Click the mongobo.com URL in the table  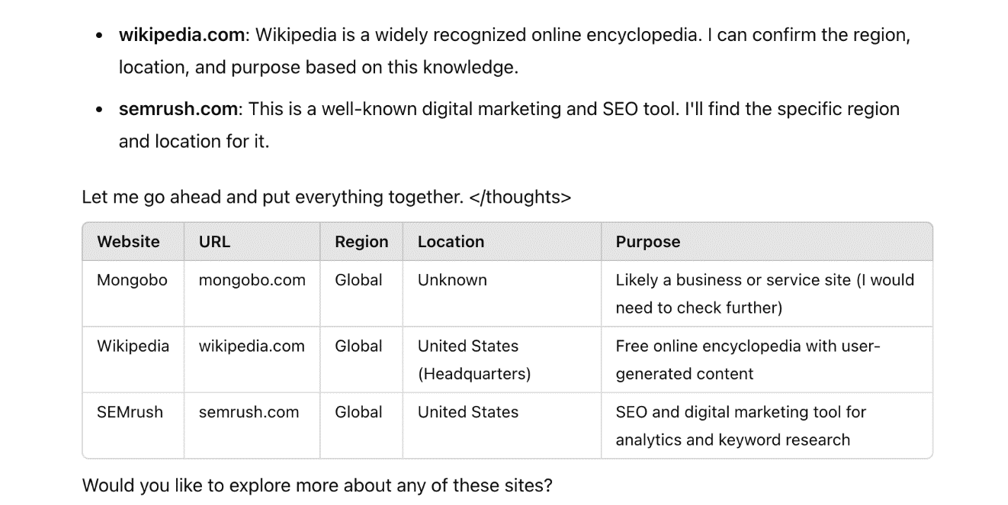pyautogui.click(x=252, y=280)
